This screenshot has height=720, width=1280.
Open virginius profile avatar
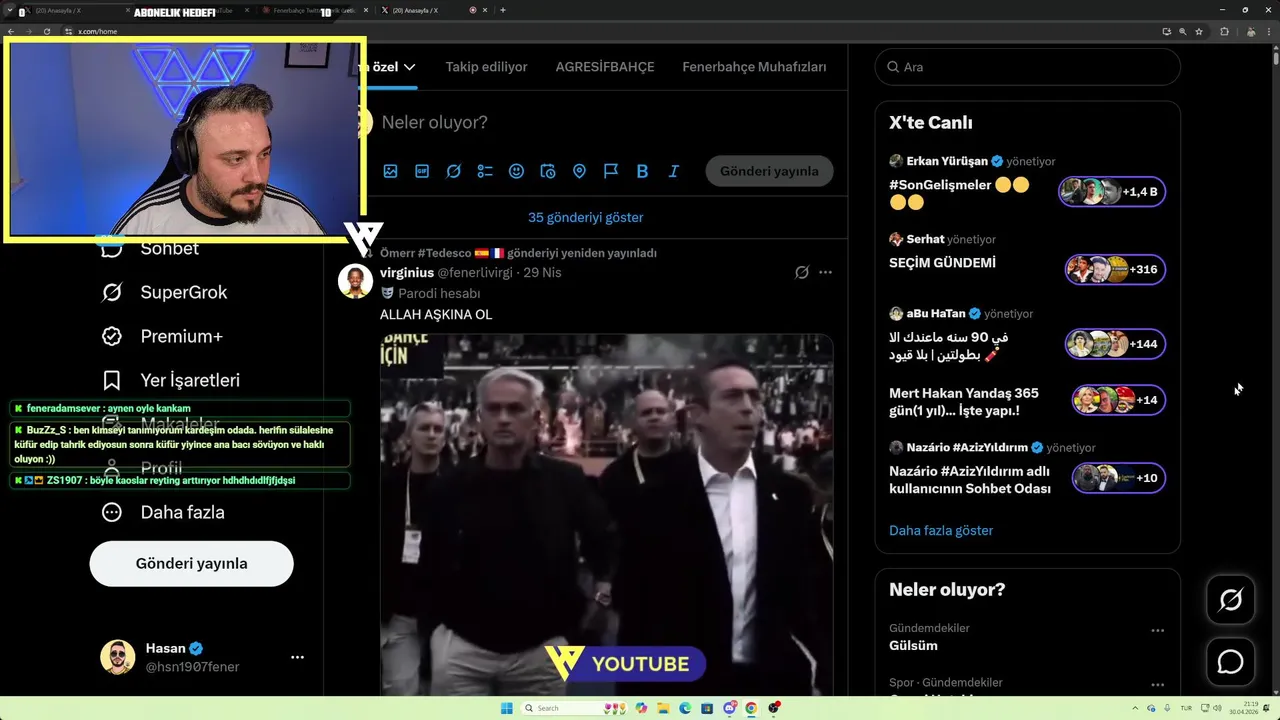[355, 281]
